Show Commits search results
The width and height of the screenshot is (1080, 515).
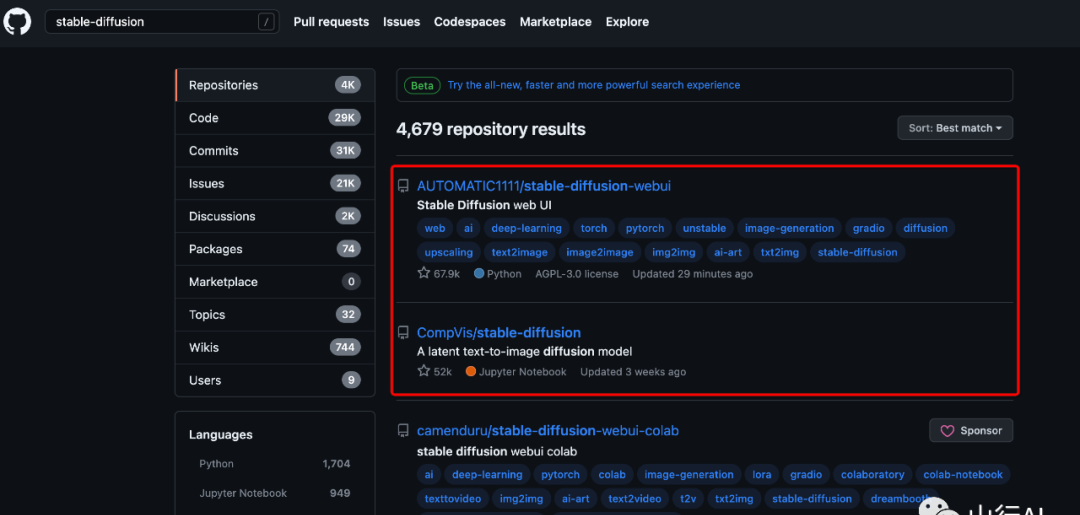(x=275, y=151)
